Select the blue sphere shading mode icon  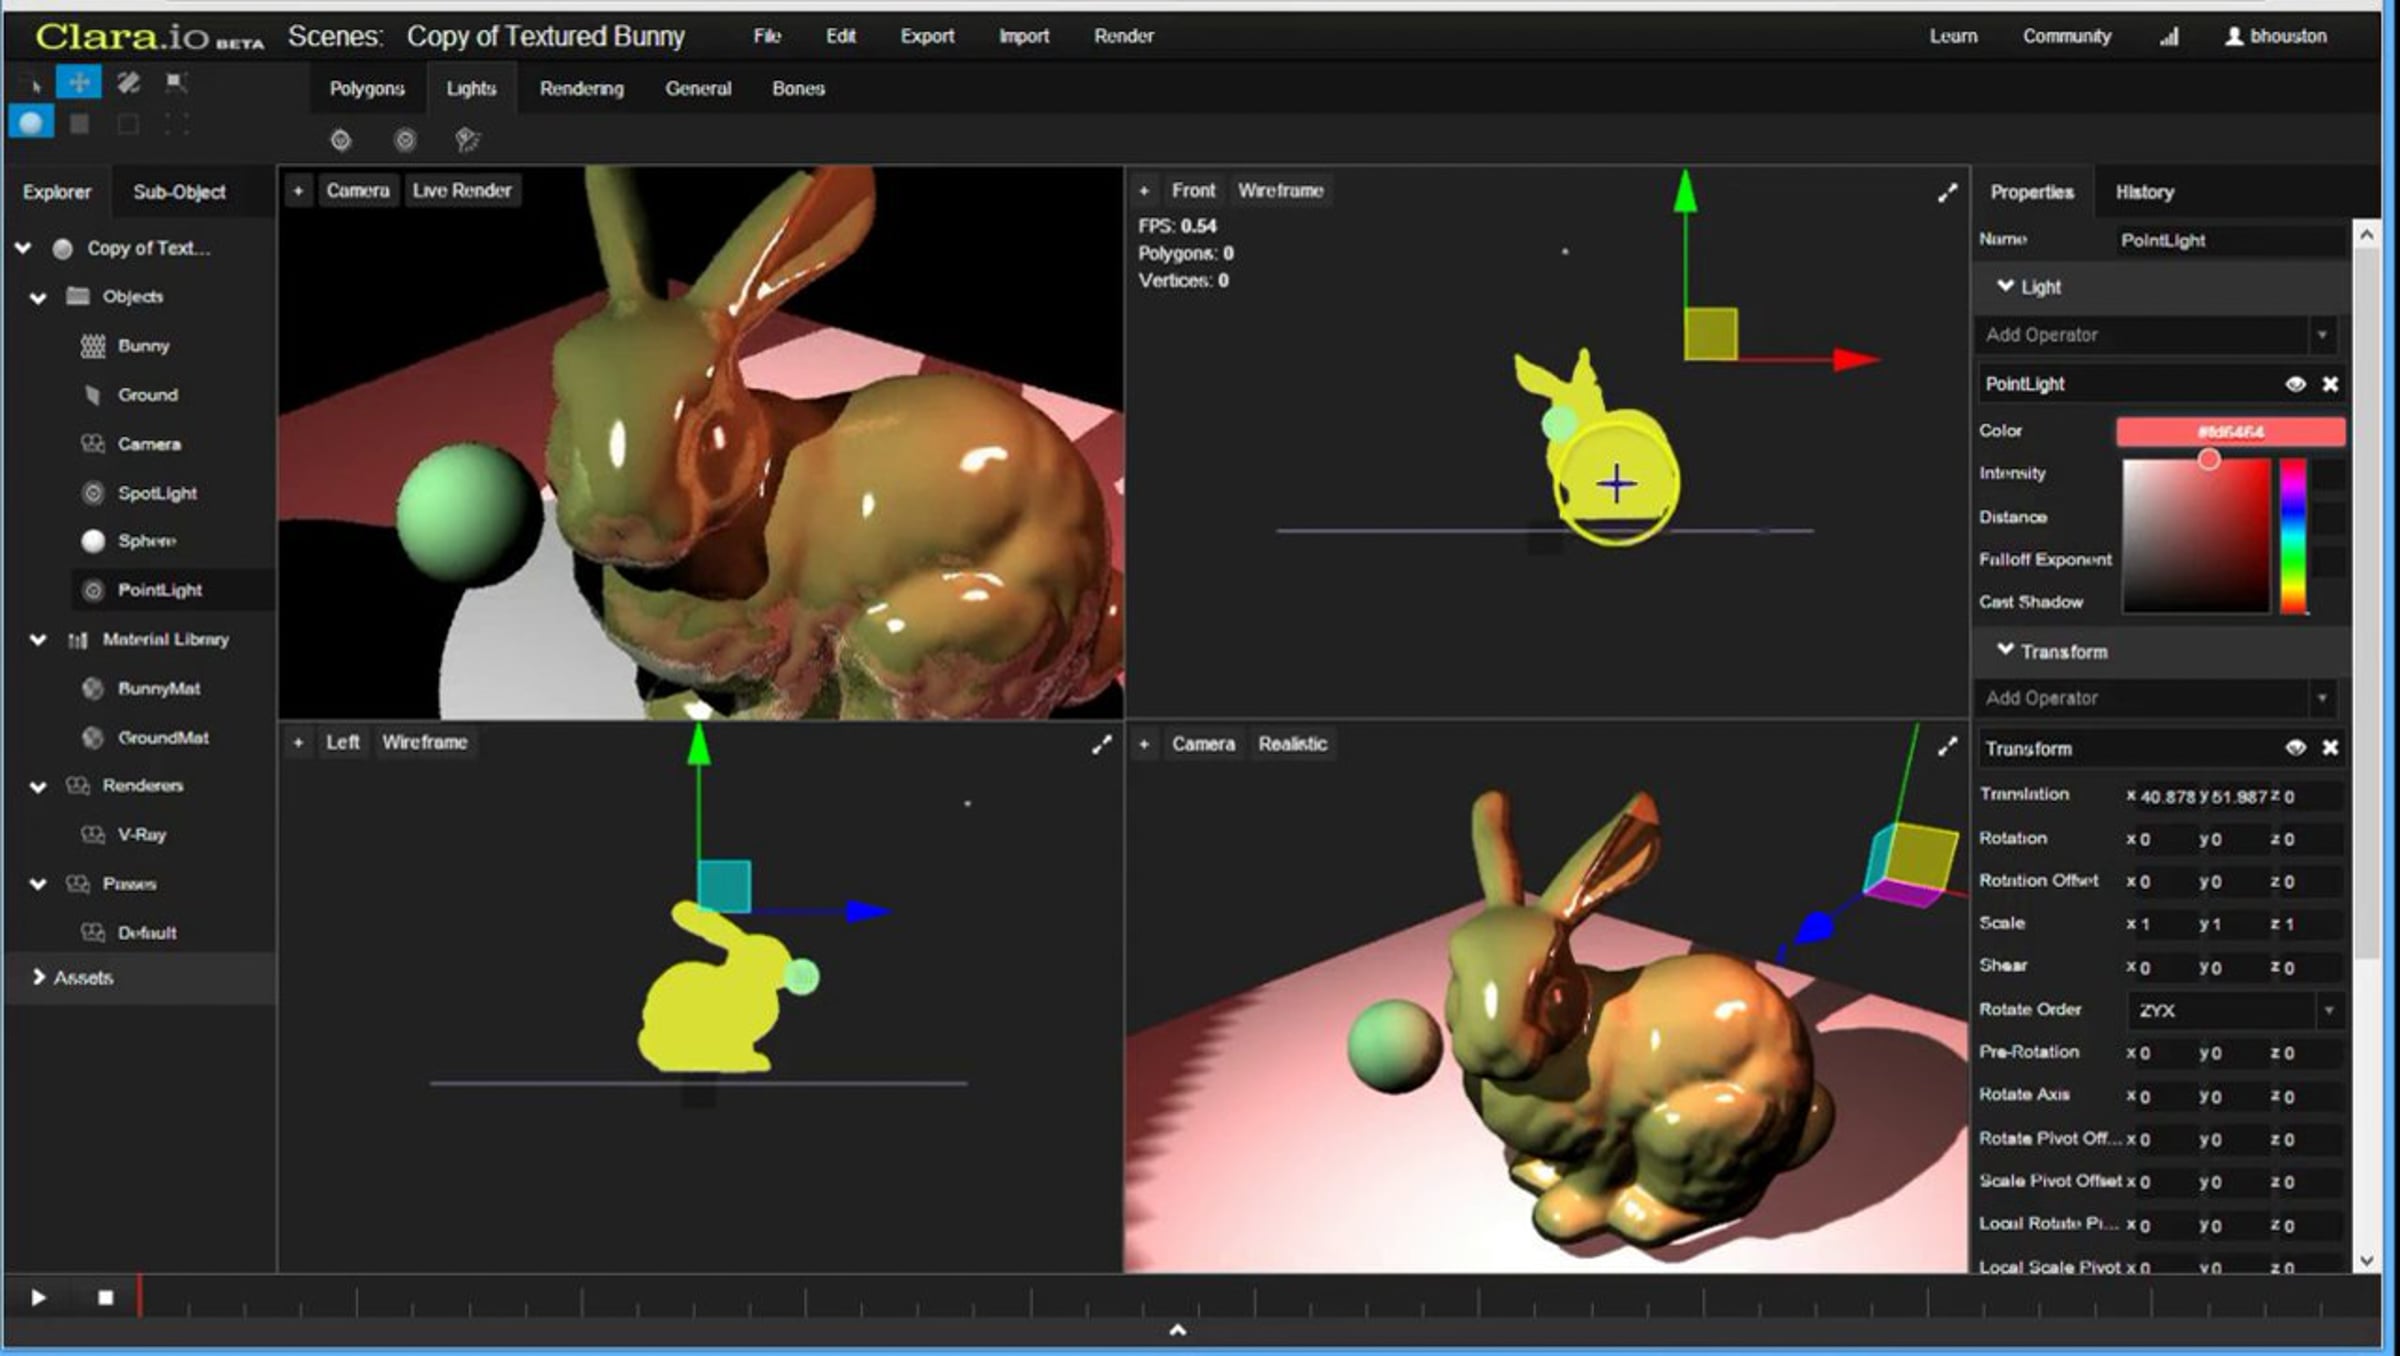pos(31,123)
